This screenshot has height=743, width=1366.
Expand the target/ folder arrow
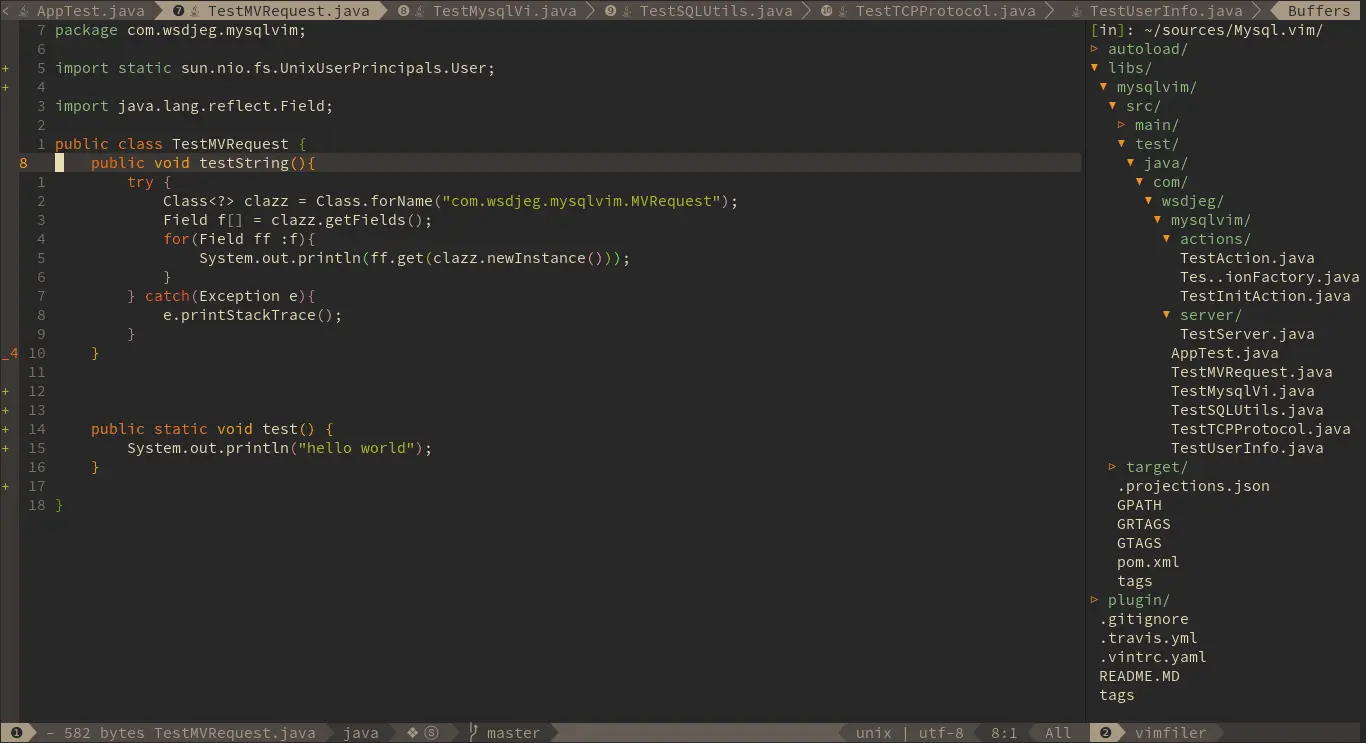(x=1113, y=467)
